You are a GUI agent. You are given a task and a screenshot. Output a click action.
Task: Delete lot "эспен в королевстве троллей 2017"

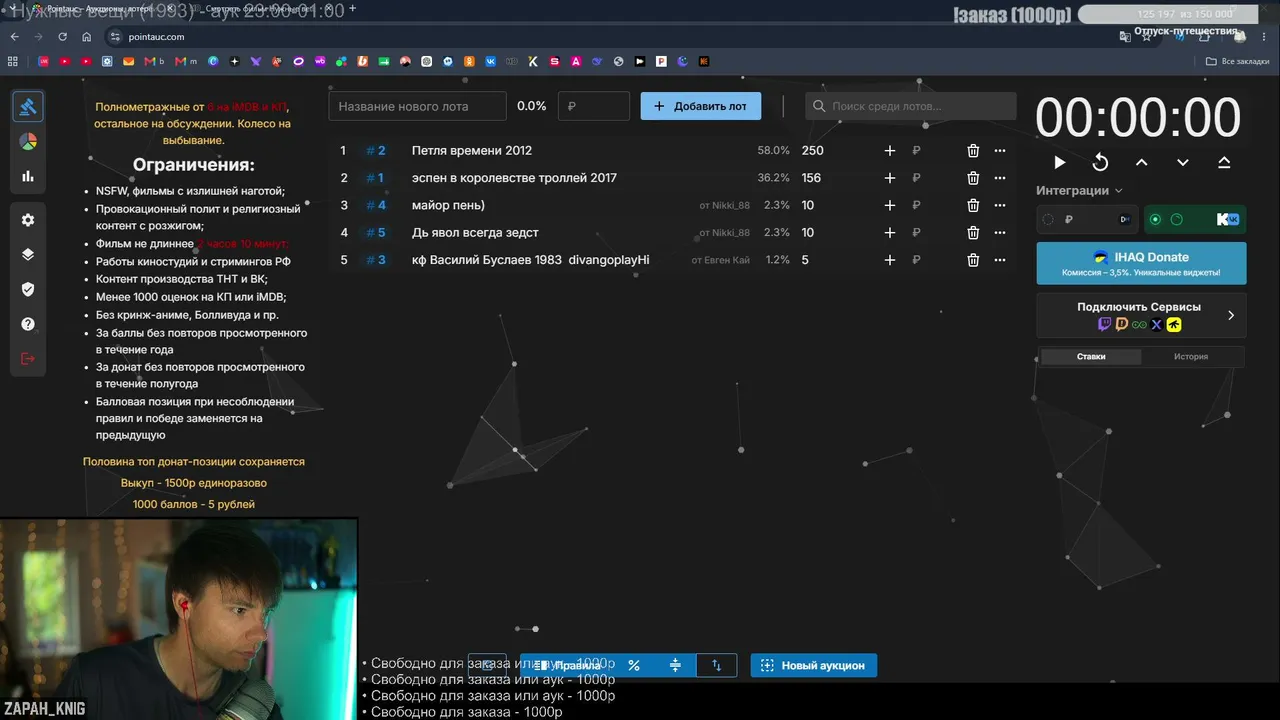[973, 178]
